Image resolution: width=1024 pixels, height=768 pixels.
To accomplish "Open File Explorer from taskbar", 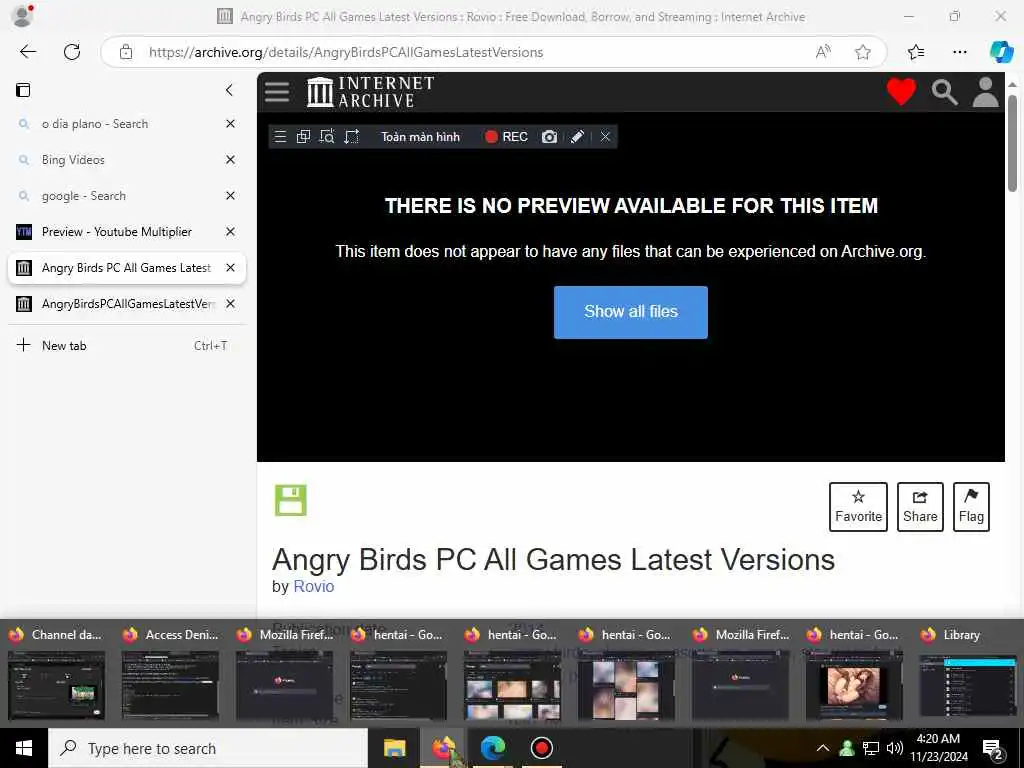I will 394,748.
